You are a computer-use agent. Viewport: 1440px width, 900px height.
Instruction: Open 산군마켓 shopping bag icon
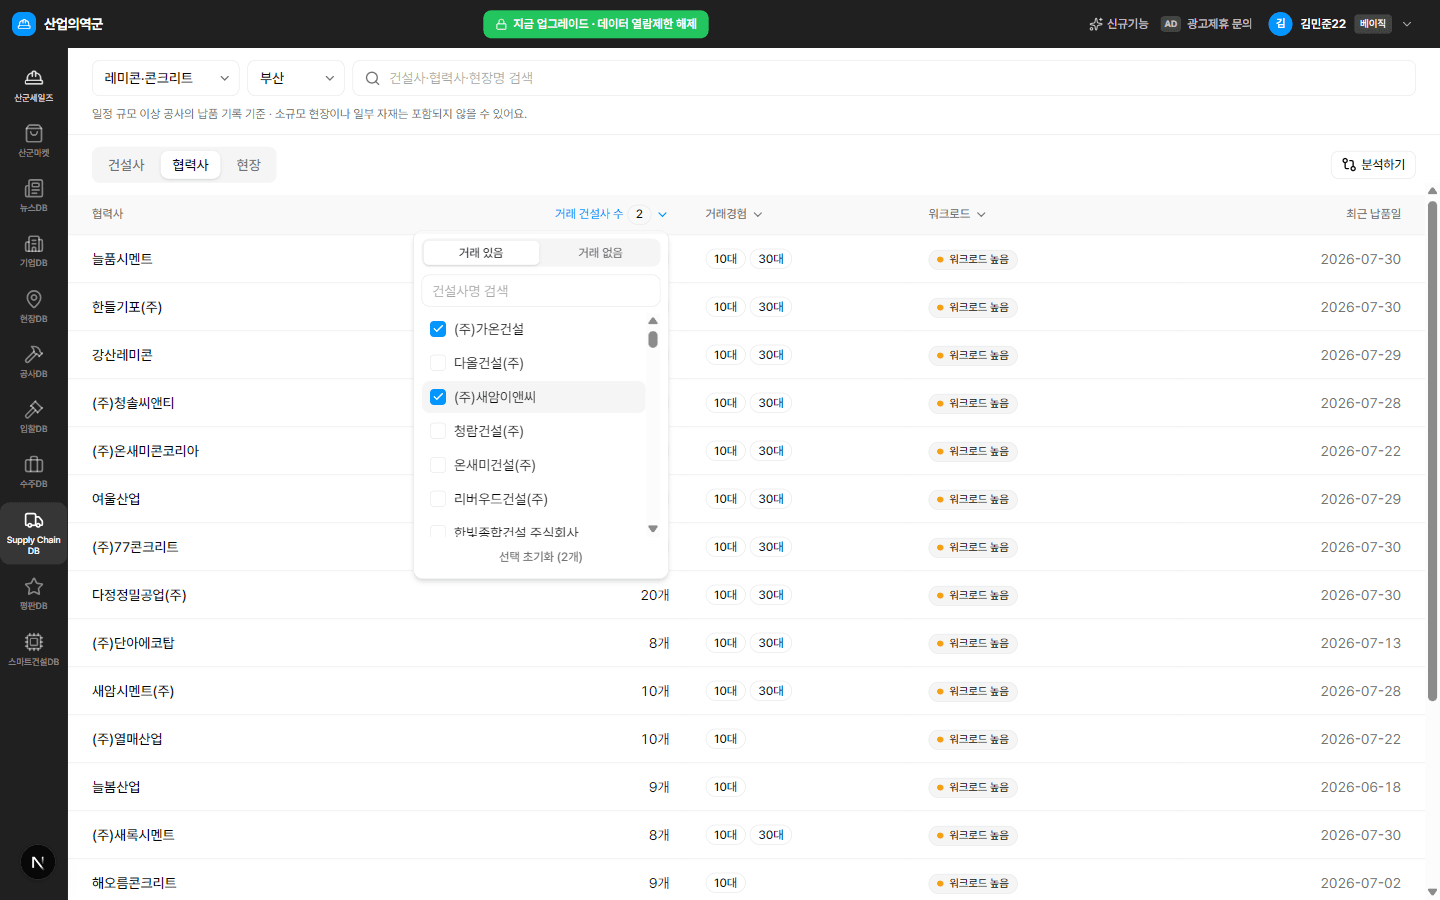(33, 133)
